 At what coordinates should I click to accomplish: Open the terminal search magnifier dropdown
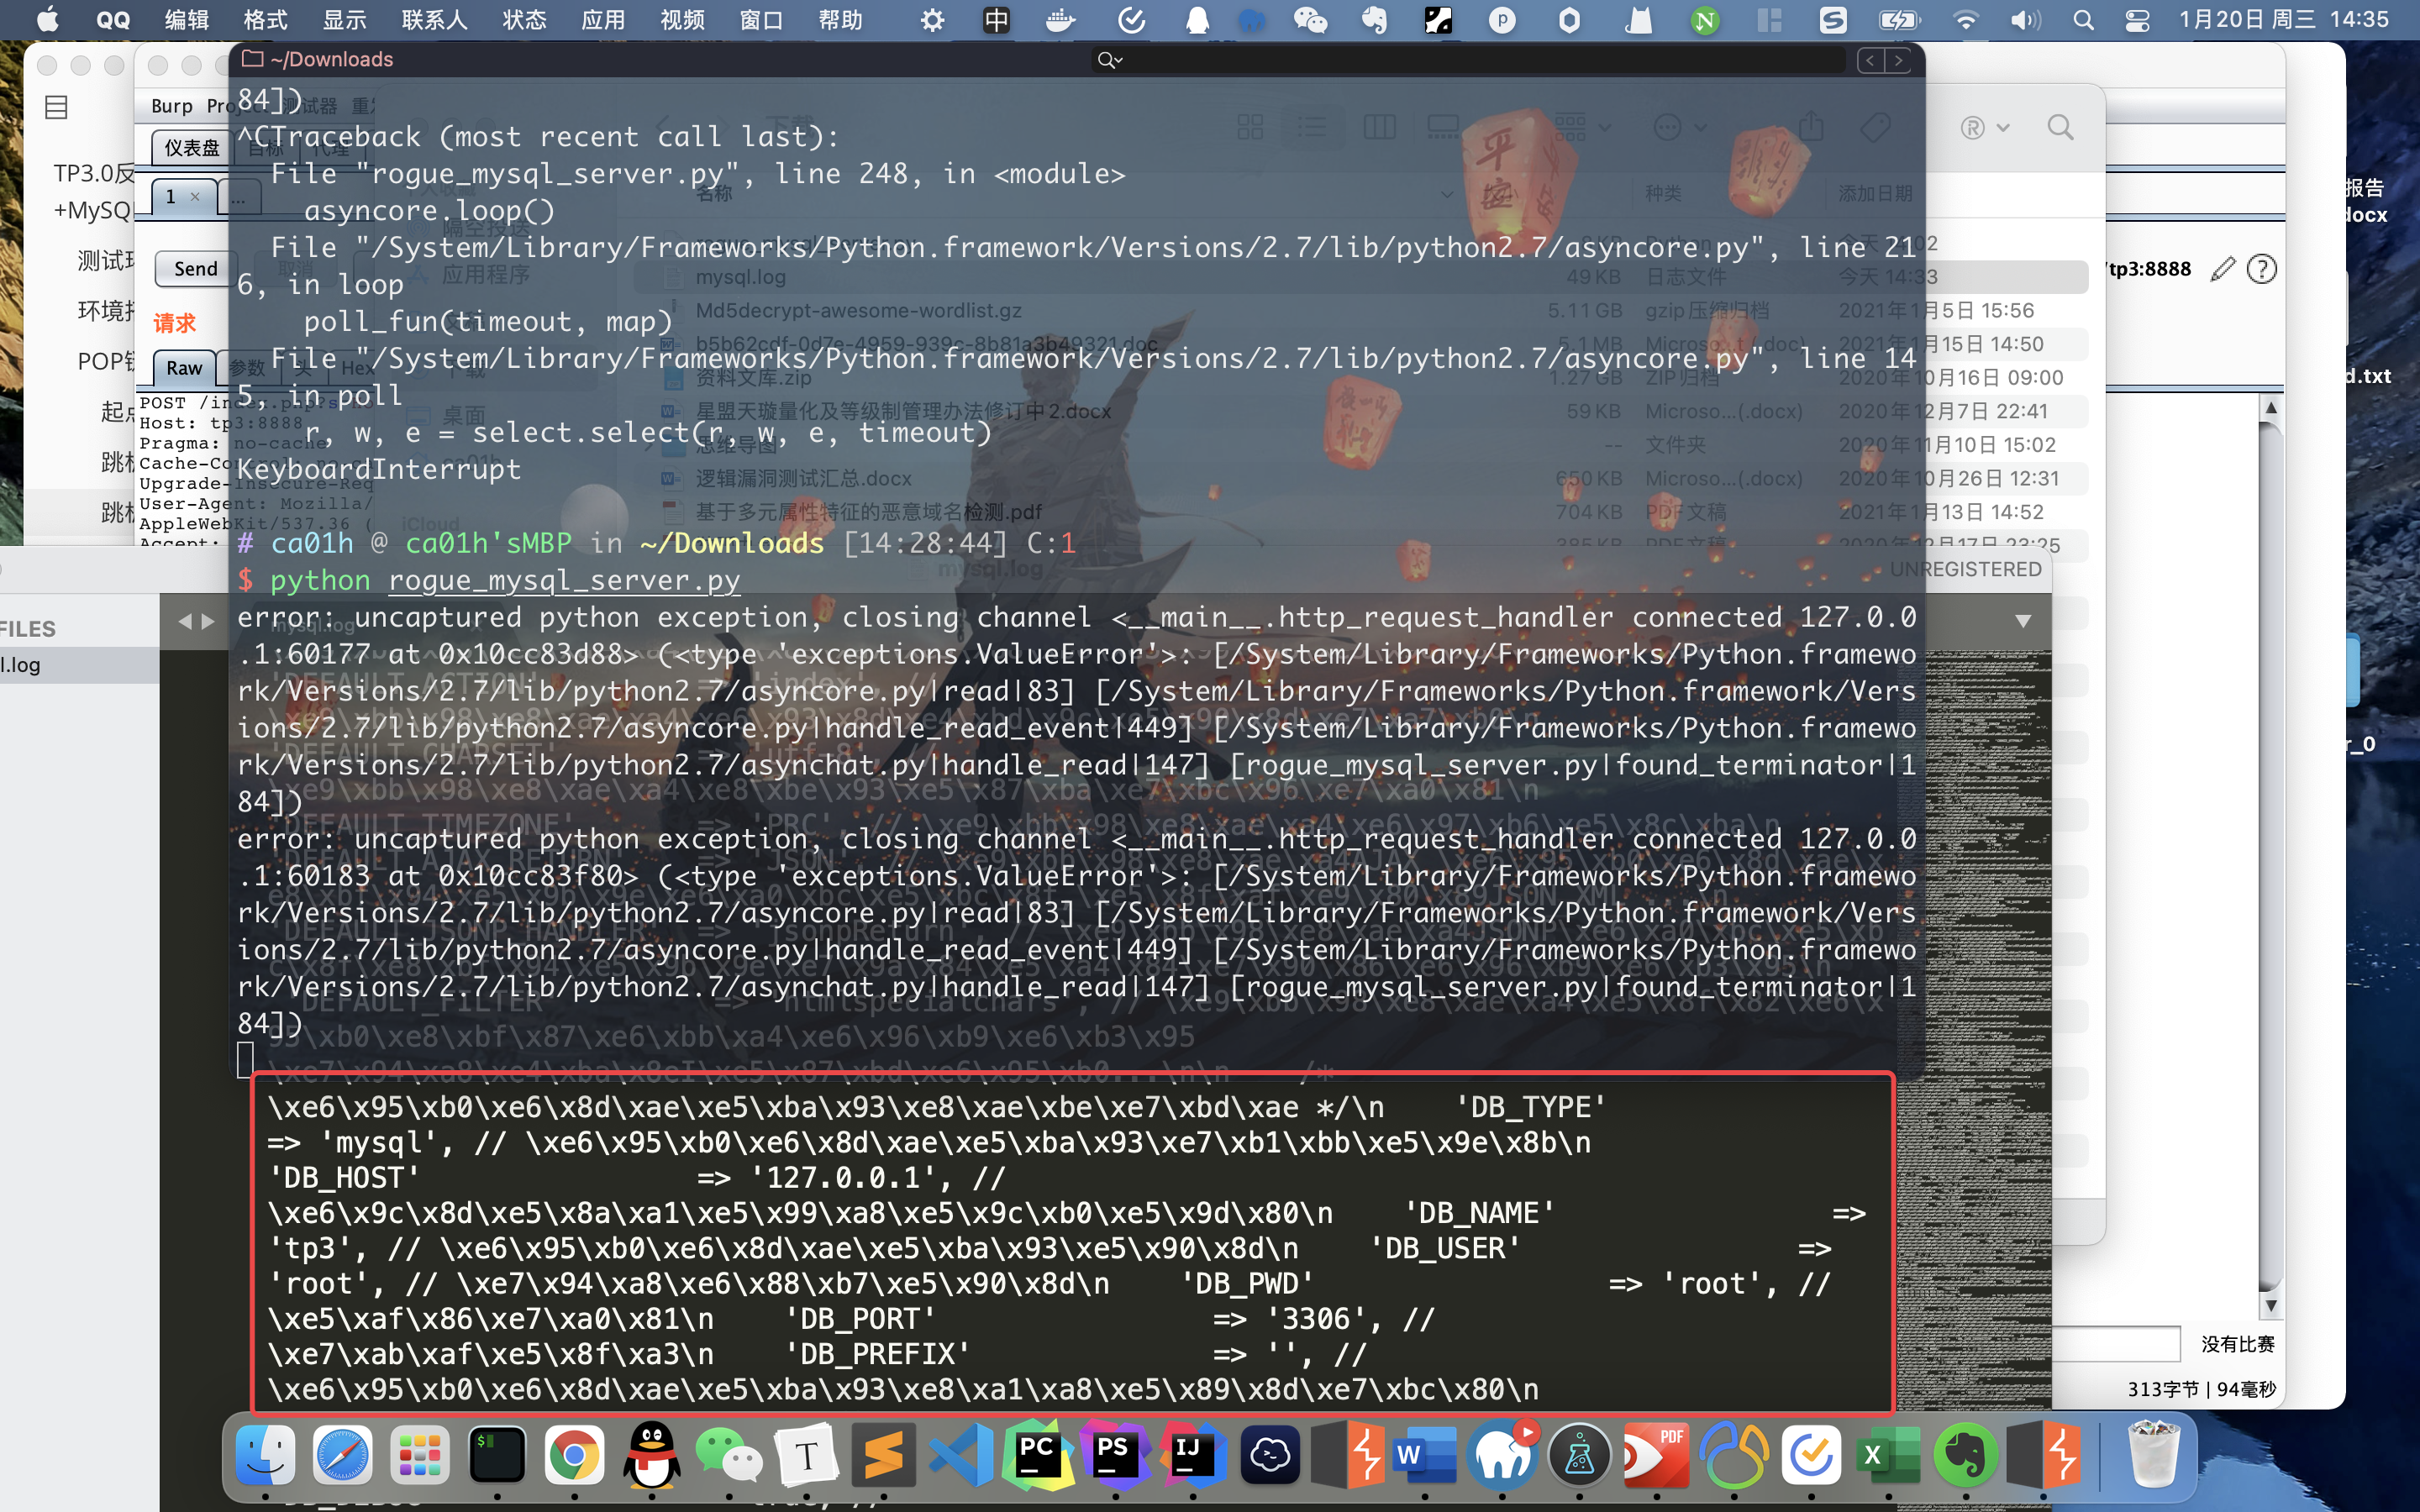click(1109, 60)
